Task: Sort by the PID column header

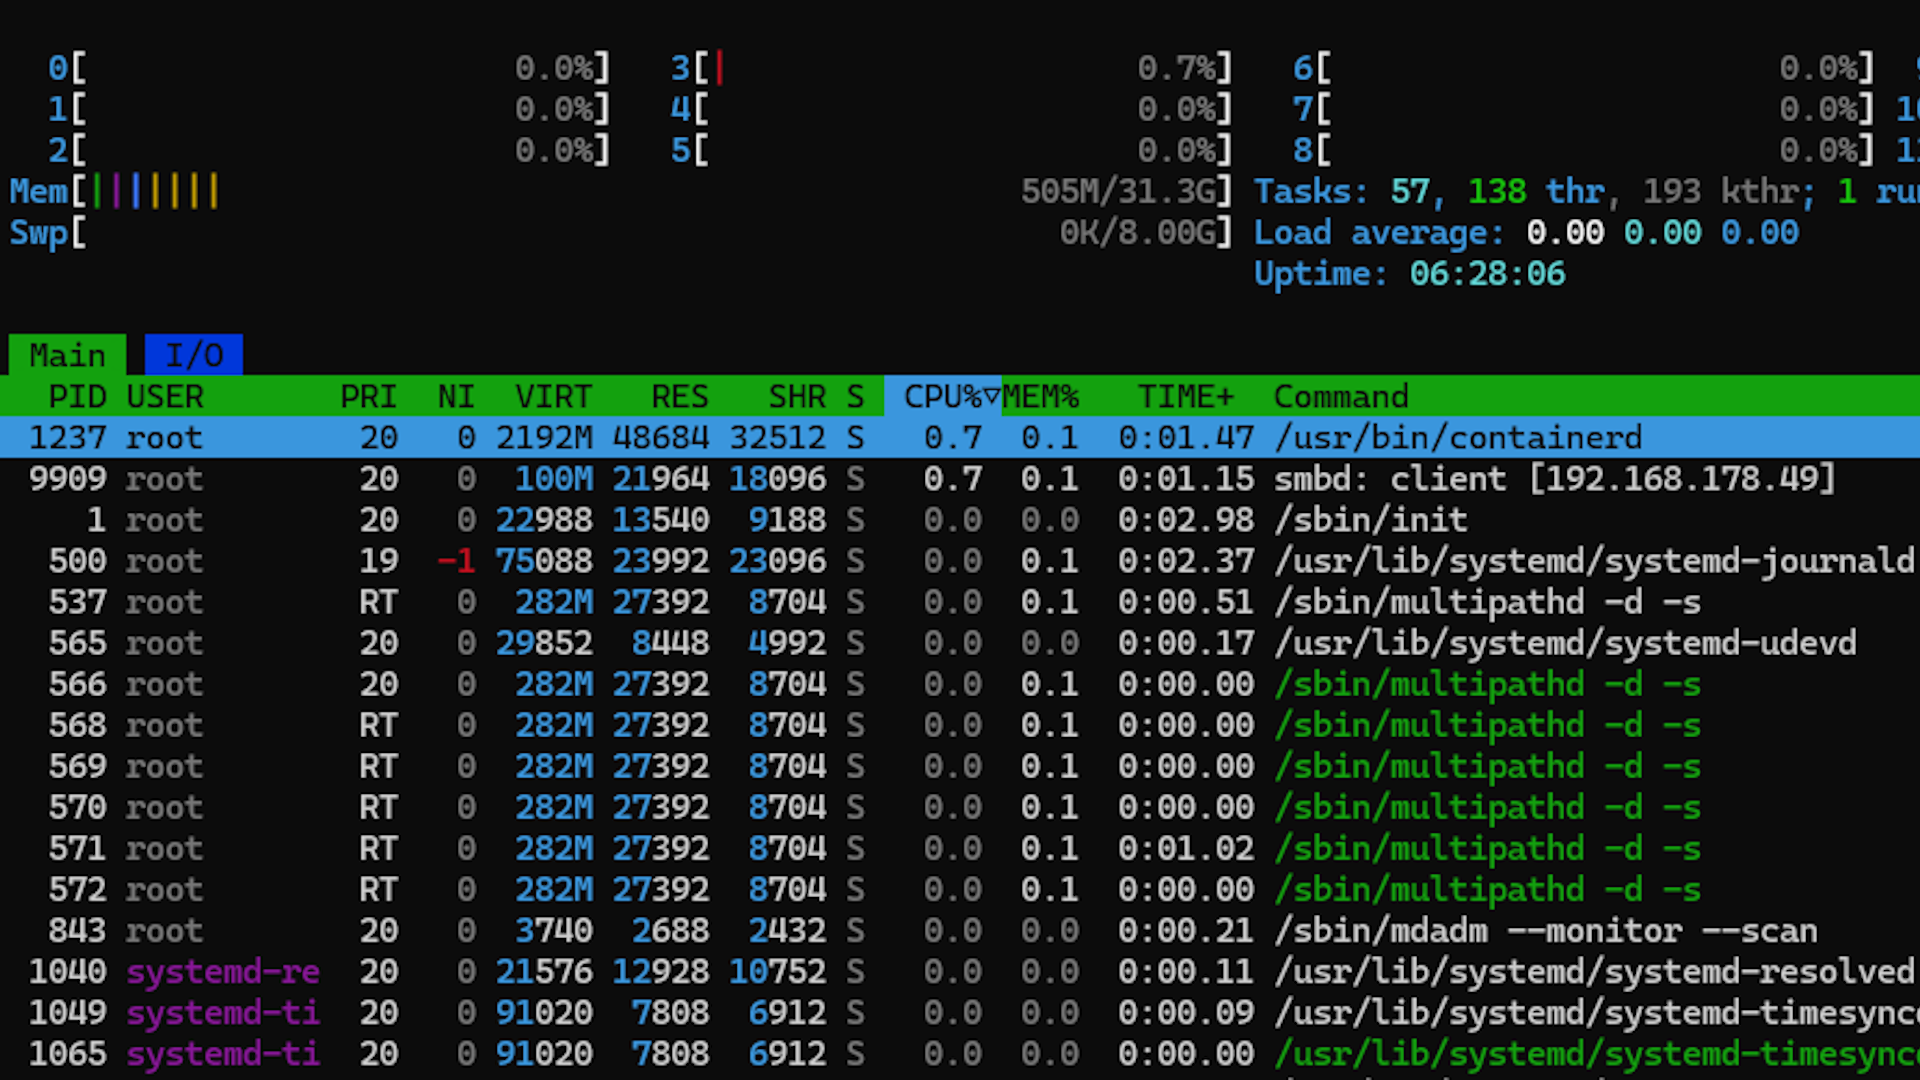Action: pos(77,397)
